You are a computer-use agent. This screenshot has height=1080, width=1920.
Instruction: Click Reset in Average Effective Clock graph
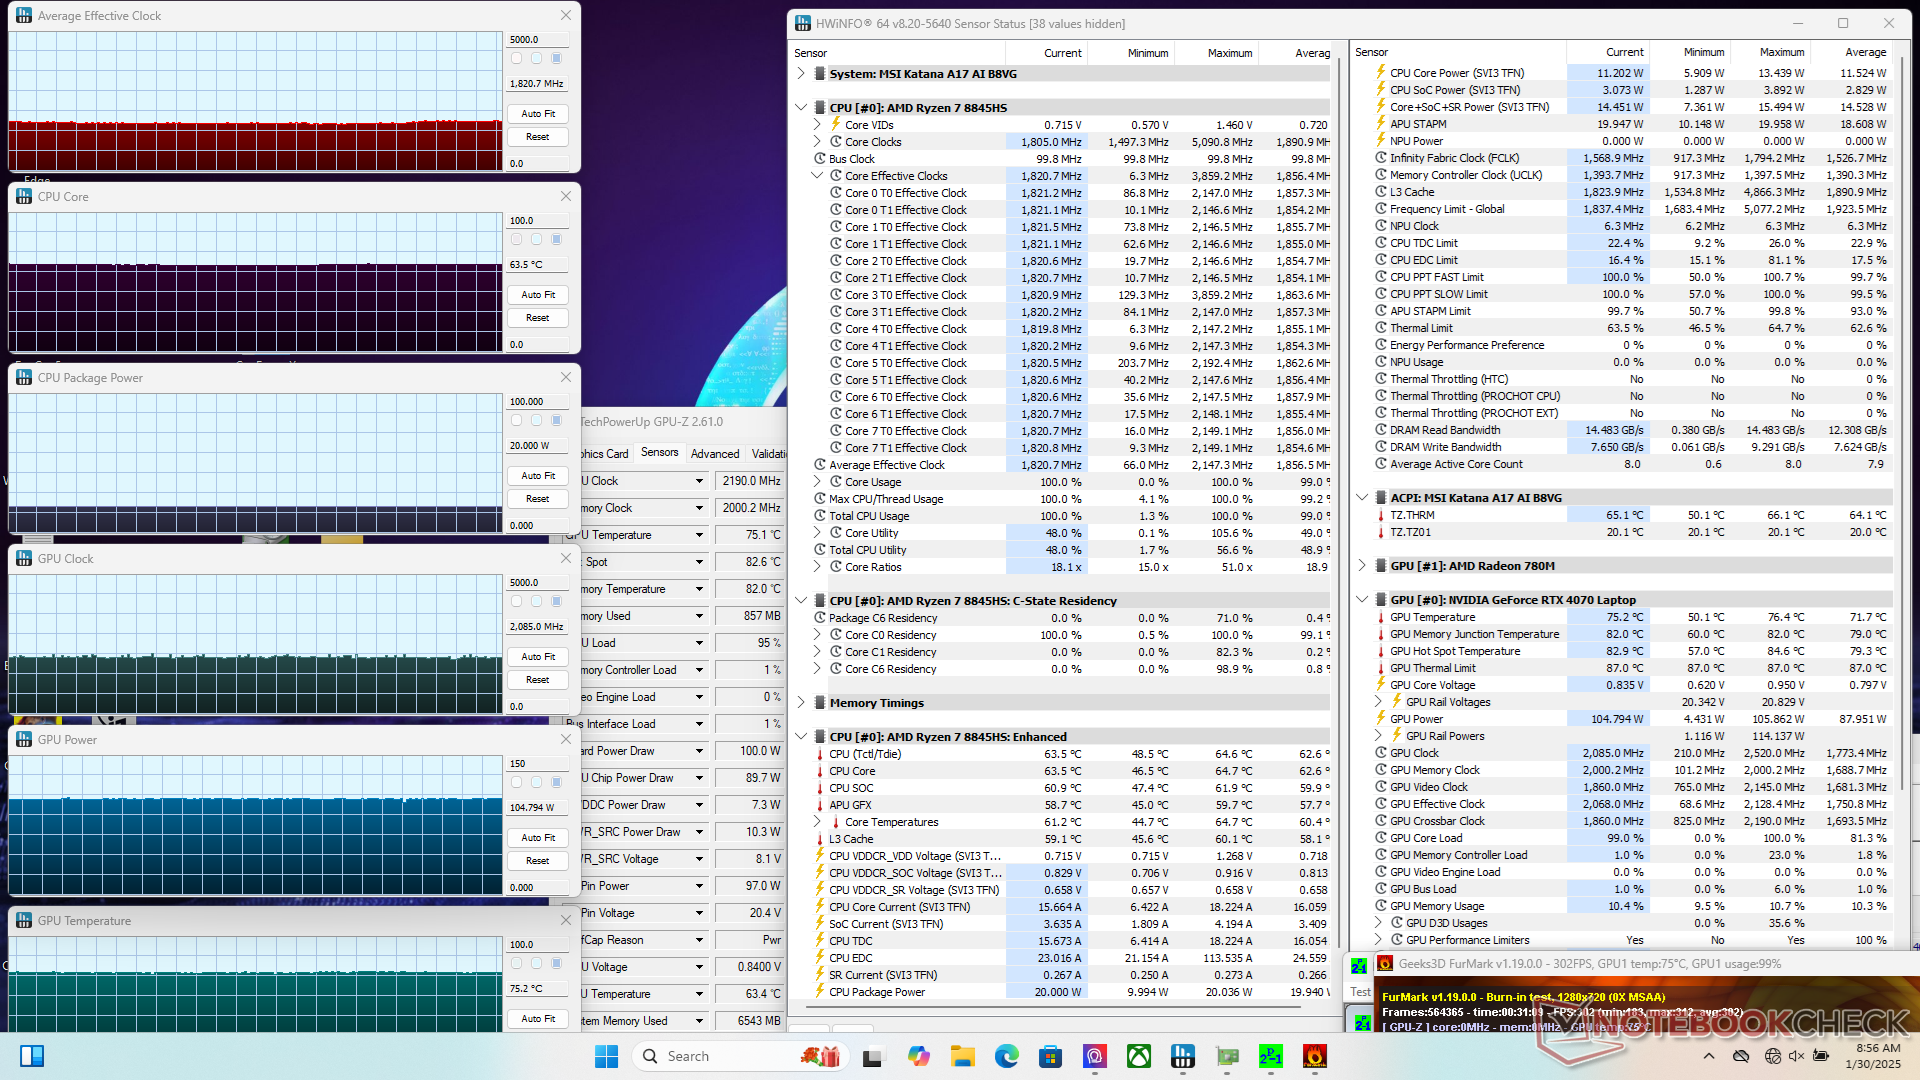point(538,137)
